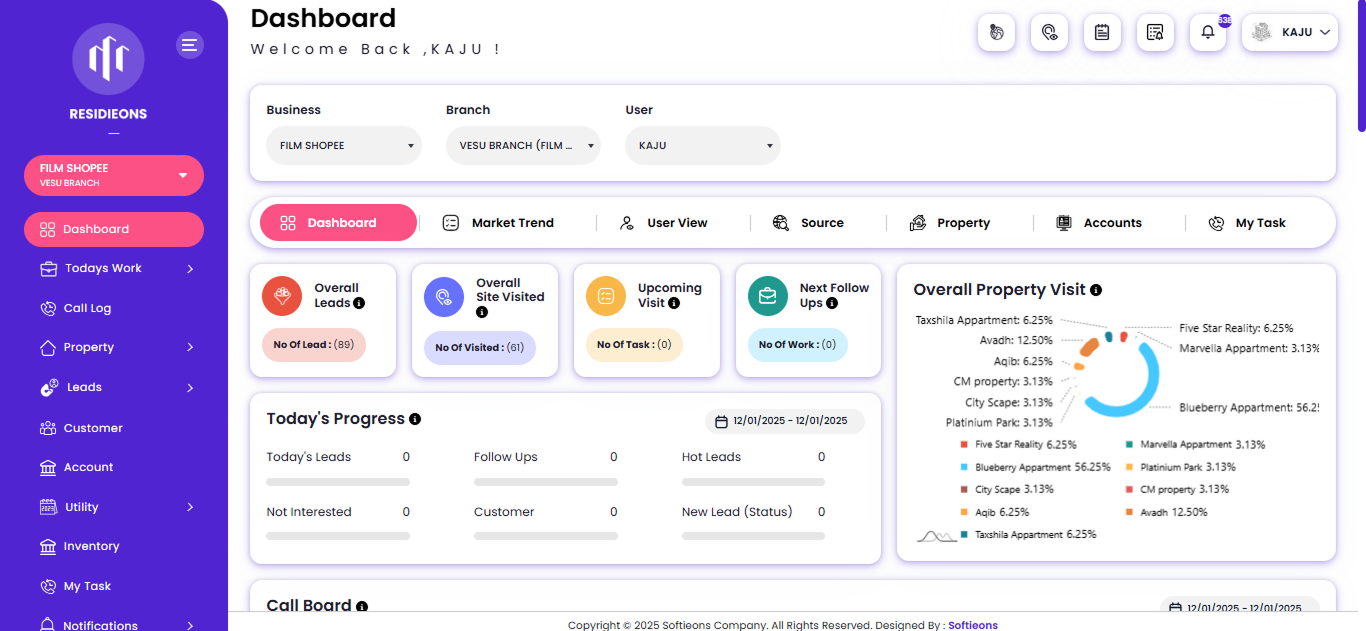The height and width of the screenshot is (631, 1366).
Task: Toggle the sidebar collapse hamburger button
Action: coord(190,44)
